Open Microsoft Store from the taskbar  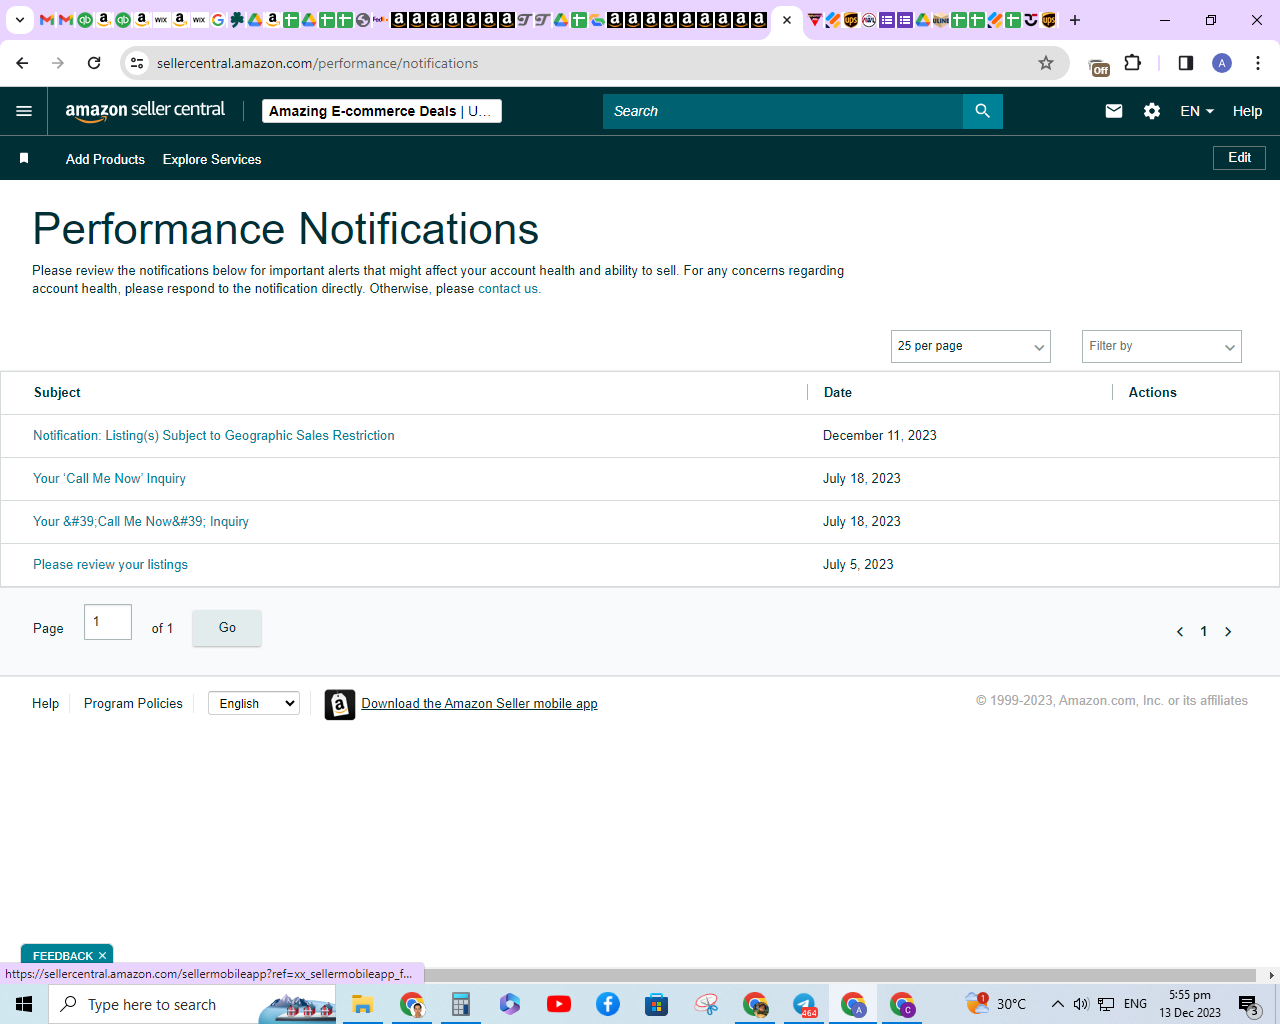[656, 1004]
